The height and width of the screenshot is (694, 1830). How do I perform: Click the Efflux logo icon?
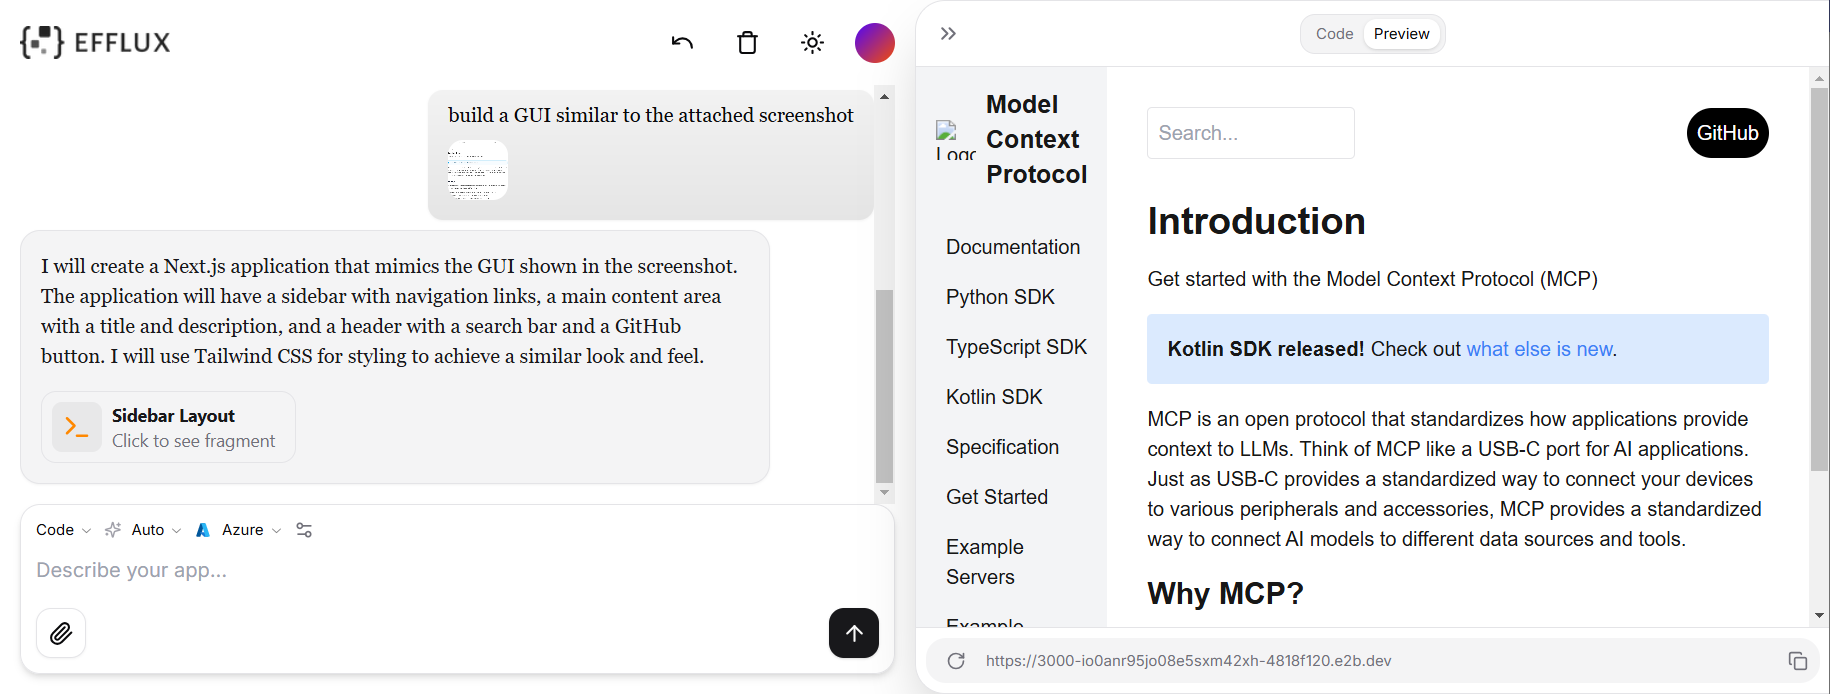(42, 42)
